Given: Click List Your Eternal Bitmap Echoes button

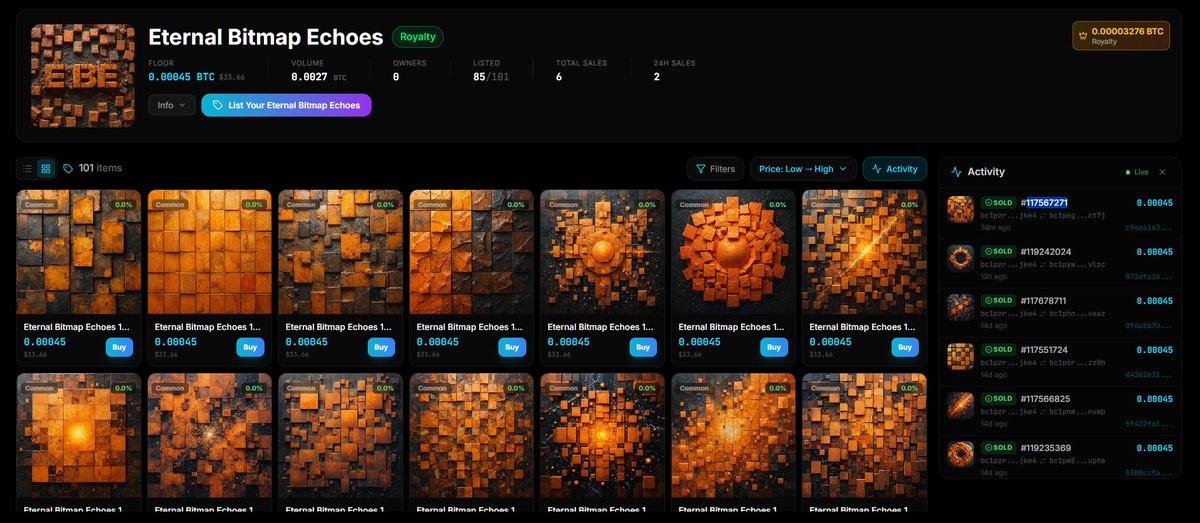Looking at the screenshot, I should coord(286,105).
